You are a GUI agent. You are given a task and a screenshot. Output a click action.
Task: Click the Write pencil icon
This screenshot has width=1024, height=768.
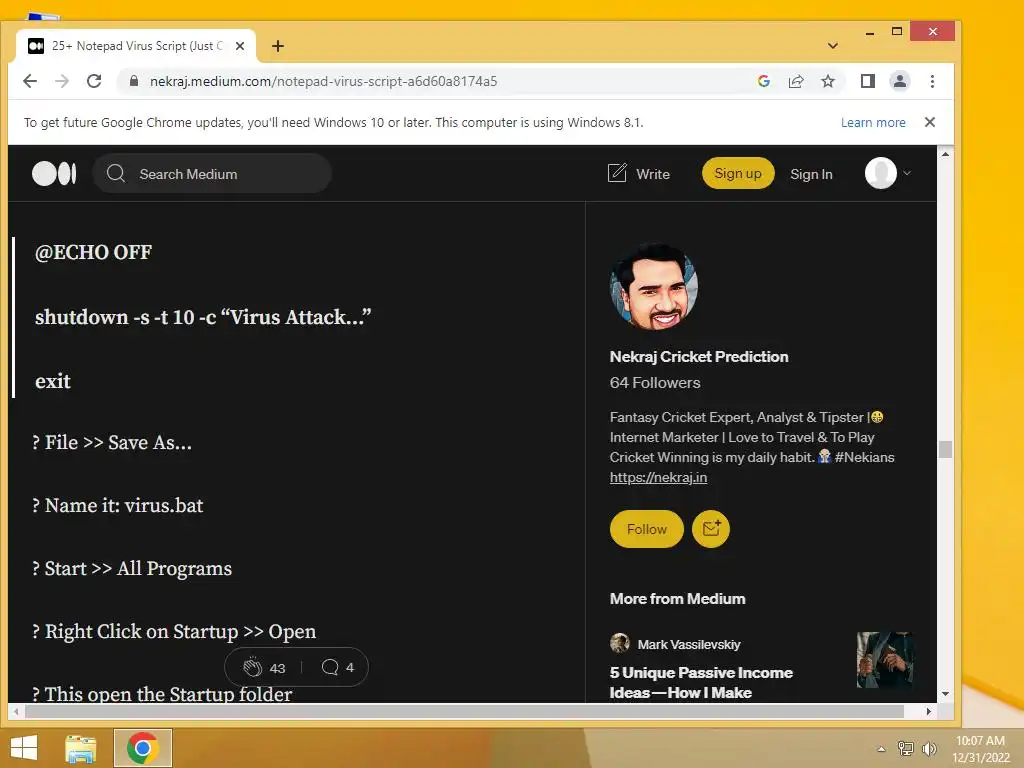(617, 173)
